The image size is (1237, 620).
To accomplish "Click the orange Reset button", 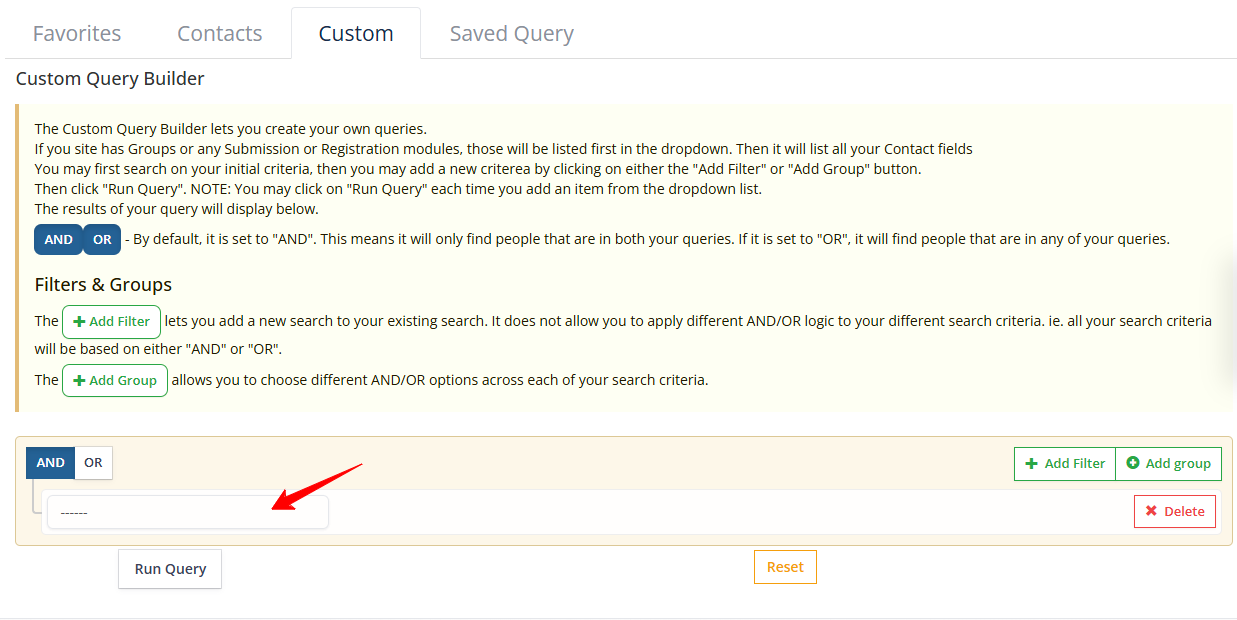I will [x=785, y=567].
